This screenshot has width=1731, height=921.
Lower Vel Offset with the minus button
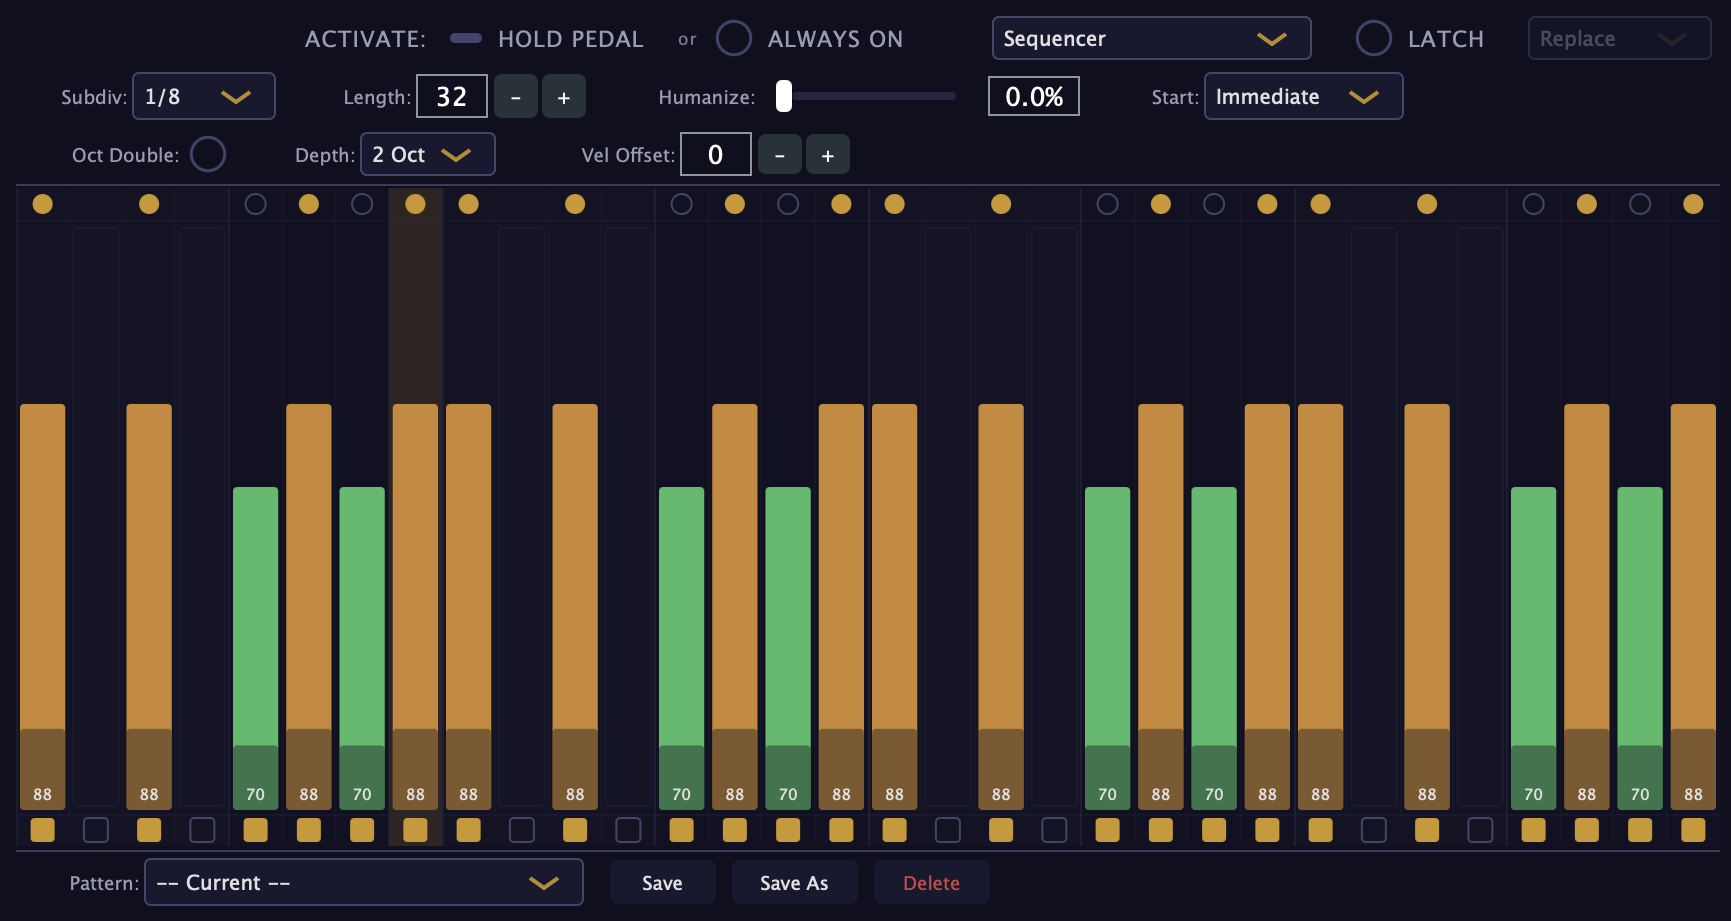coord(780,155)
